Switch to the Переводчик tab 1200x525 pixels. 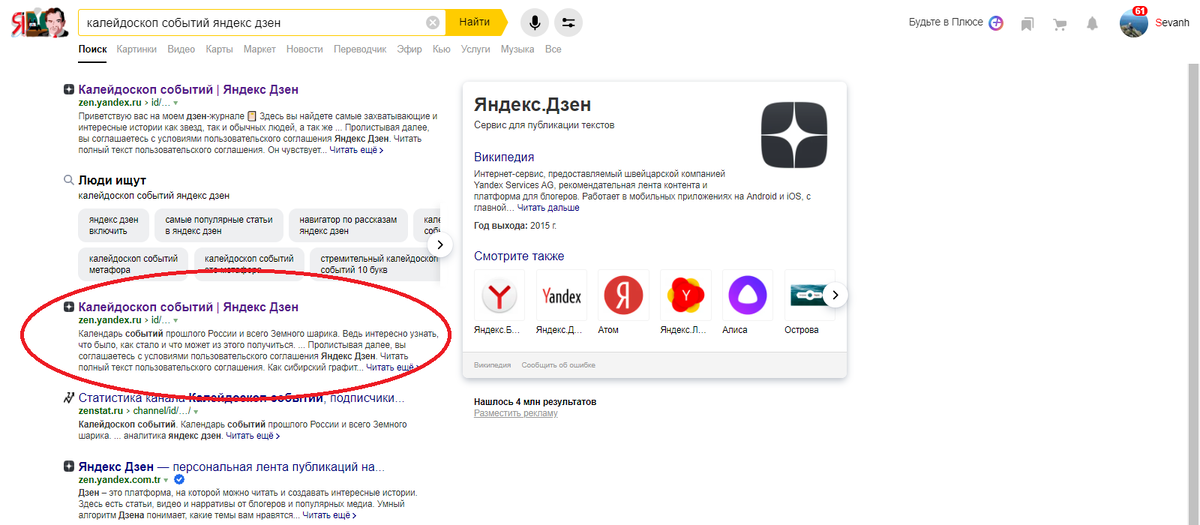[x=360, y=49]
